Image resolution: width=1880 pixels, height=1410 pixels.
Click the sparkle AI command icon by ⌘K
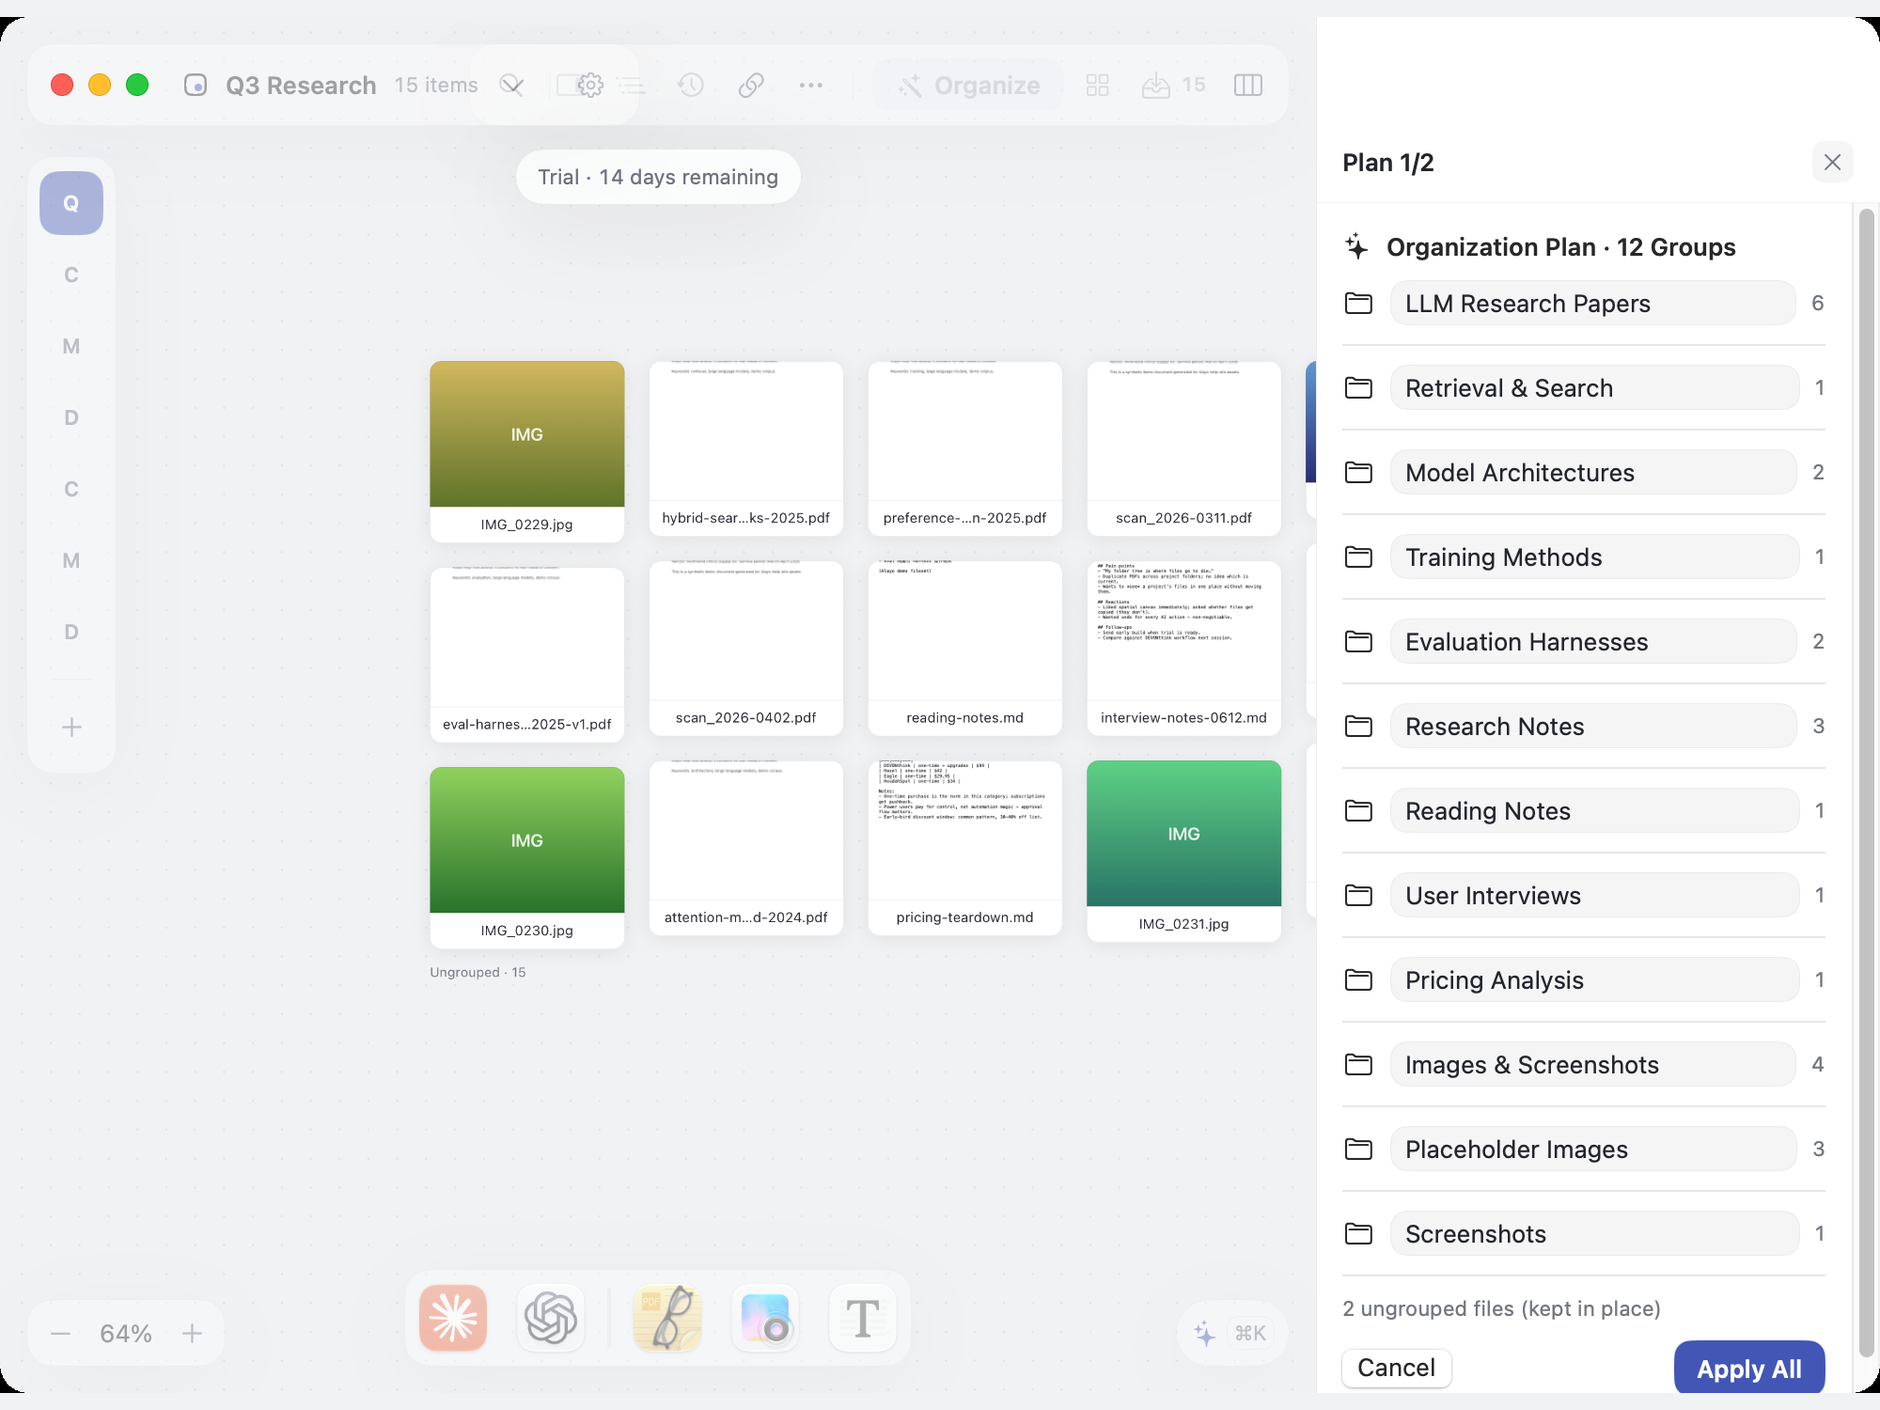coord(1205,1333)
